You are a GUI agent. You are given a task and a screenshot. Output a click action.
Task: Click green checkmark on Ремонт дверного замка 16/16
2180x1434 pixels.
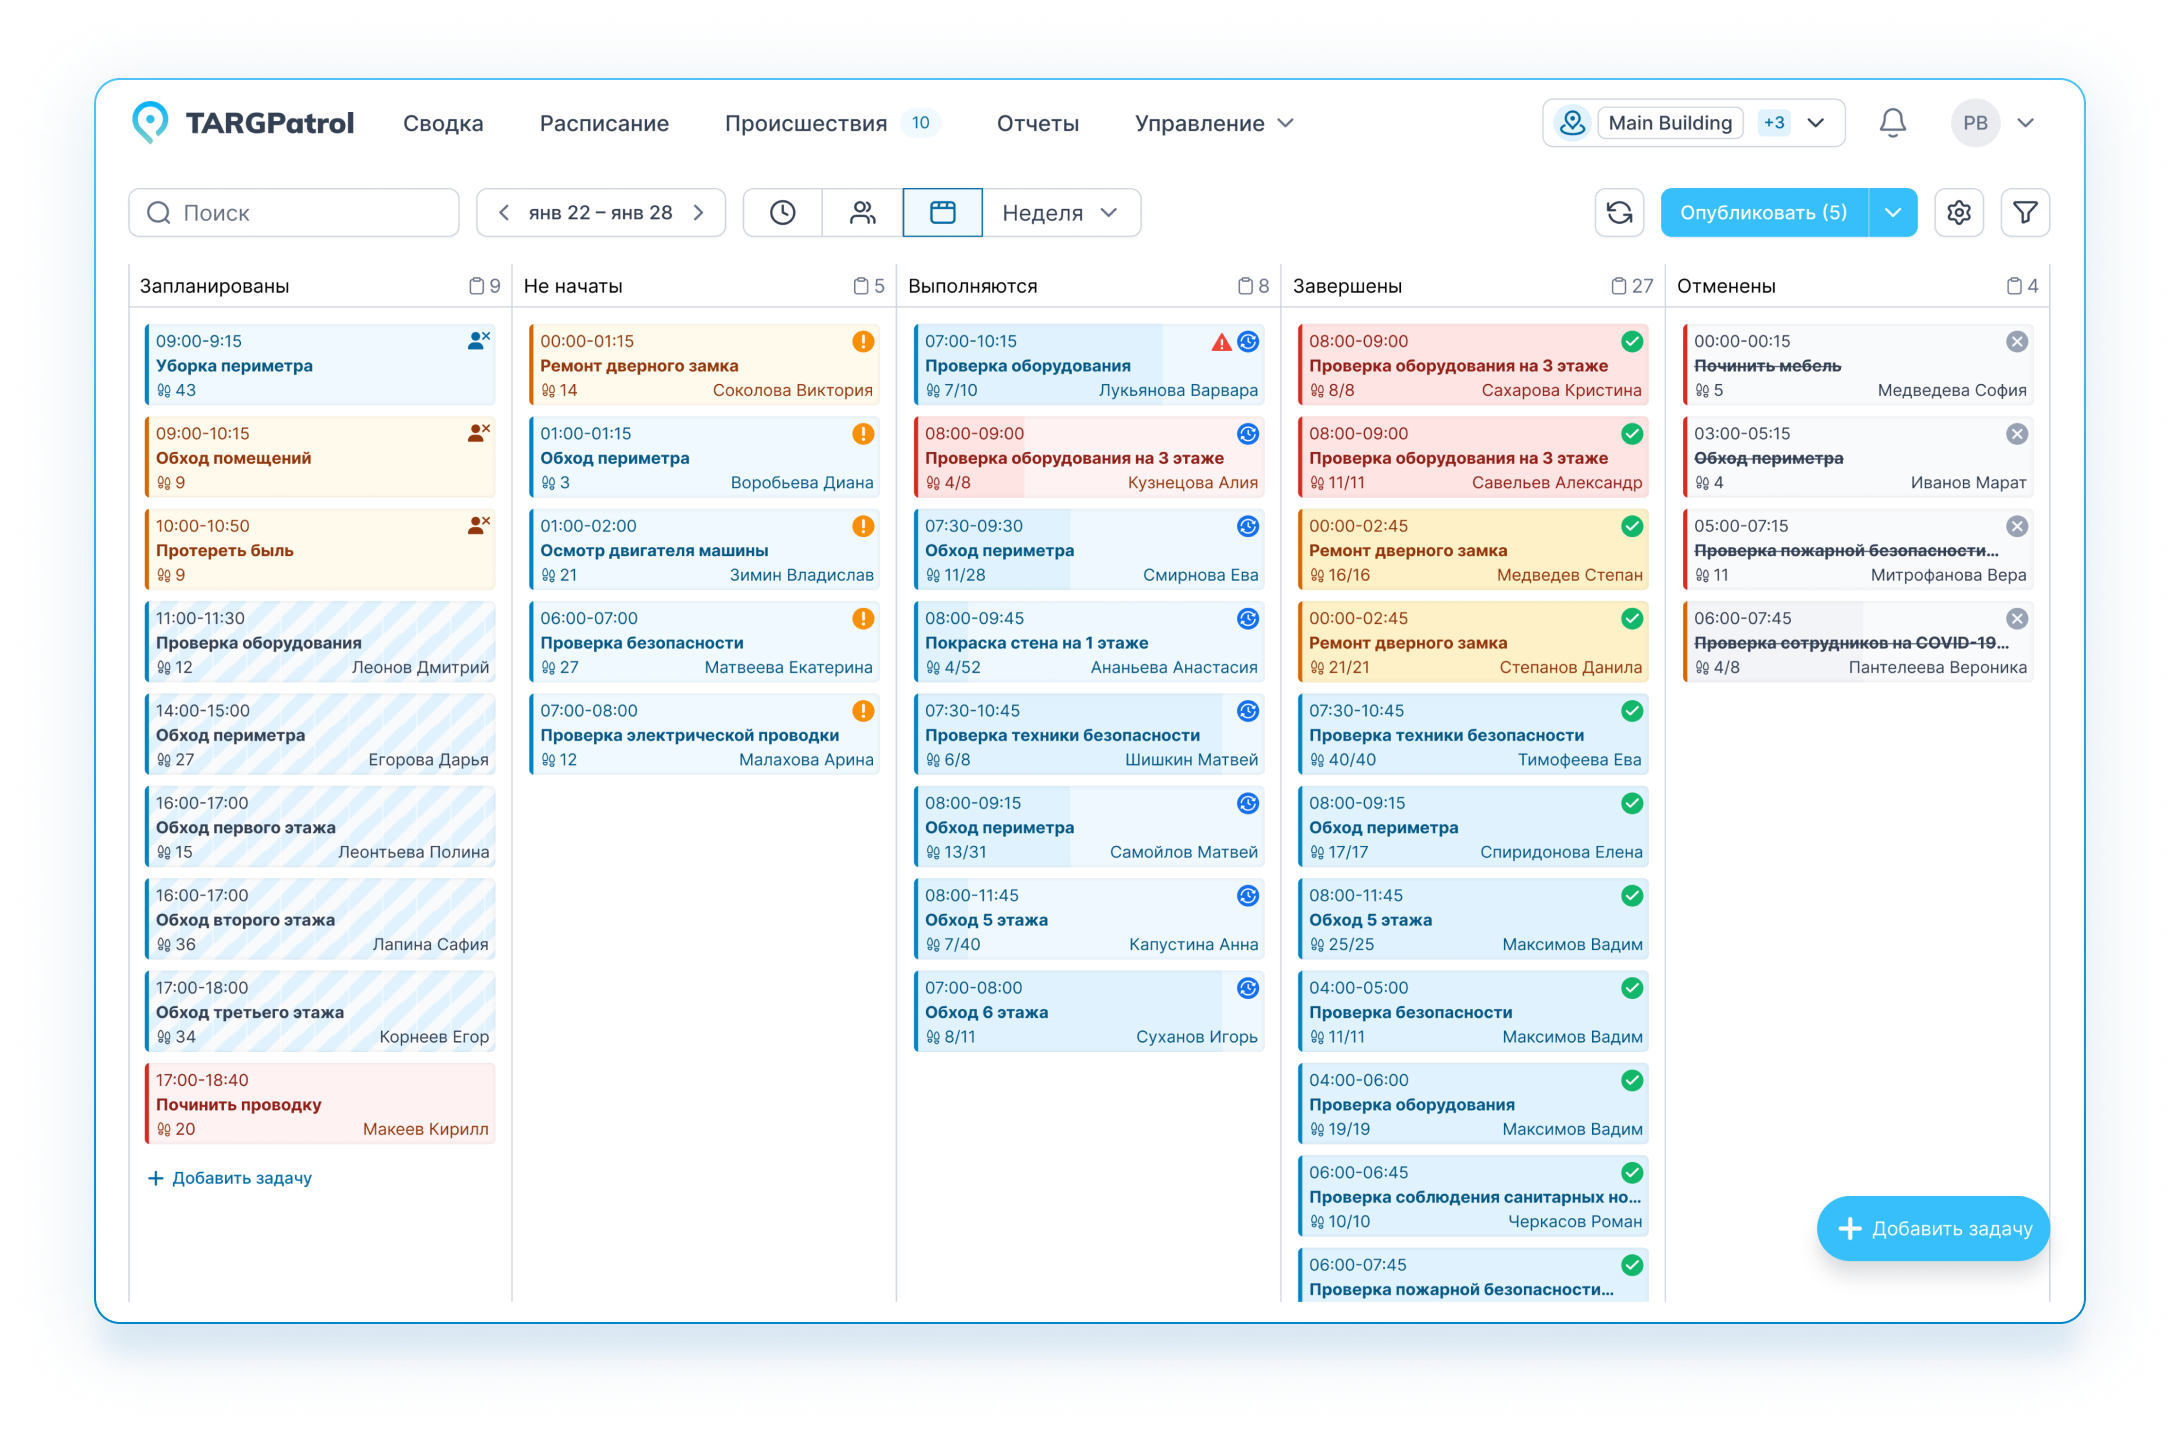(x=1632, y=526)
